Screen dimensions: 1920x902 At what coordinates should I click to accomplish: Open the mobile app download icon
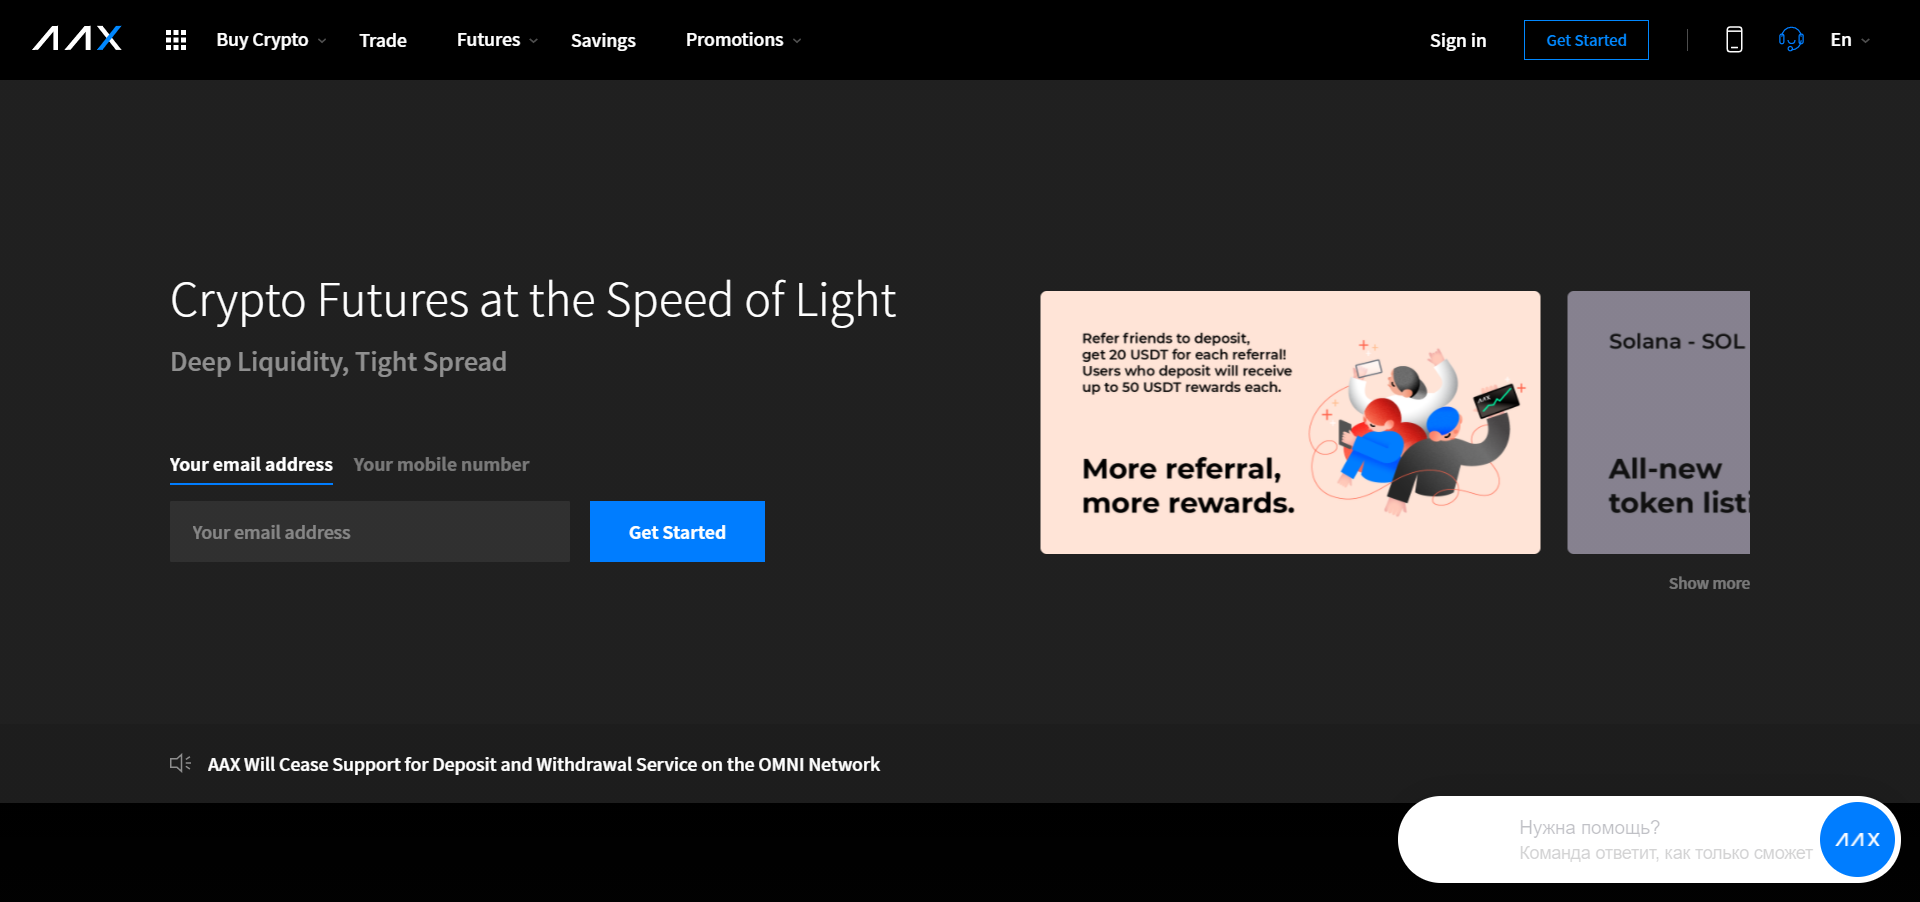(1734, 40)
